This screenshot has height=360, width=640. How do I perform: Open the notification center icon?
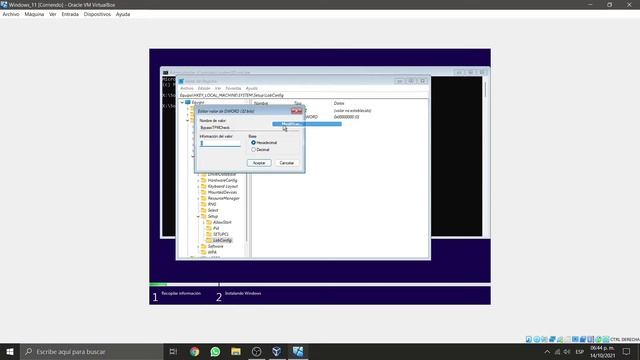tap(627, 351)
